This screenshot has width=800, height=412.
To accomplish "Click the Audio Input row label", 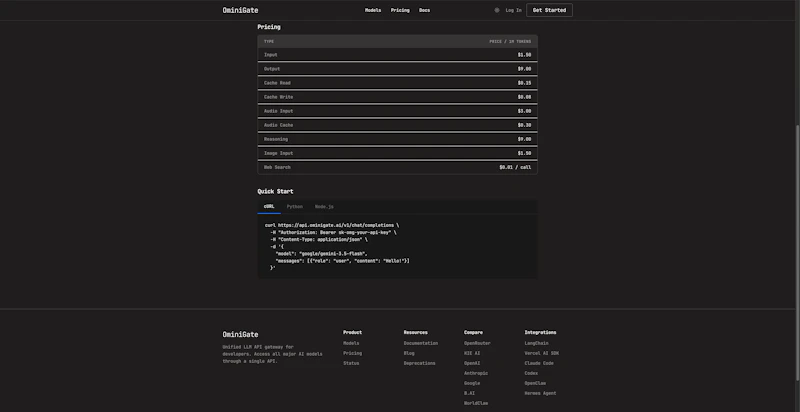I will pyautogui.click(x=279, y=111).
